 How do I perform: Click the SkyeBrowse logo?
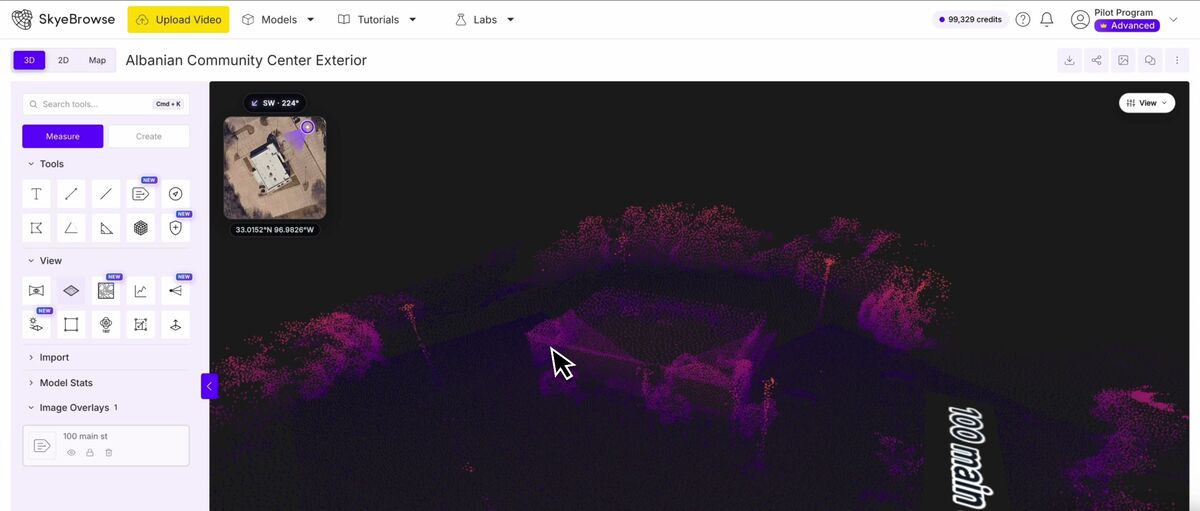[62, 19]
